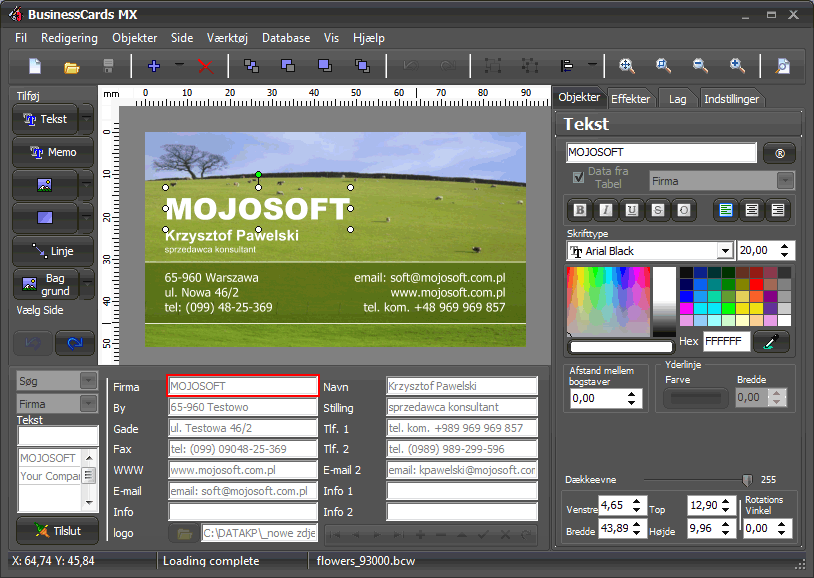Click the Firma MOJOSOFT database field
Image resolution: width=814 pixels, height=578 pixels.
(x=242, y=386)
